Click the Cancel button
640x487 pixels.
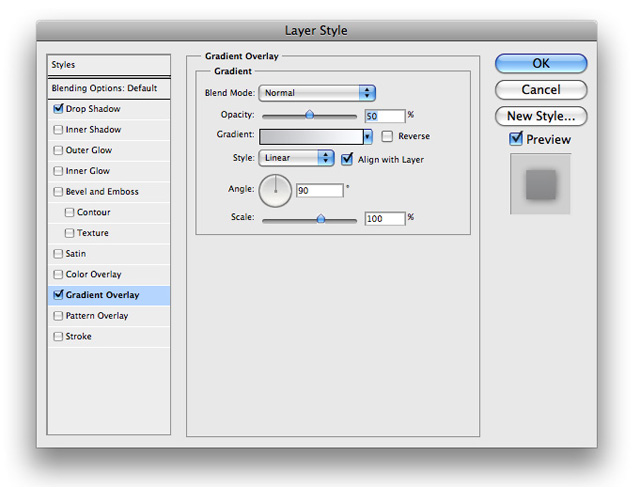541,90
